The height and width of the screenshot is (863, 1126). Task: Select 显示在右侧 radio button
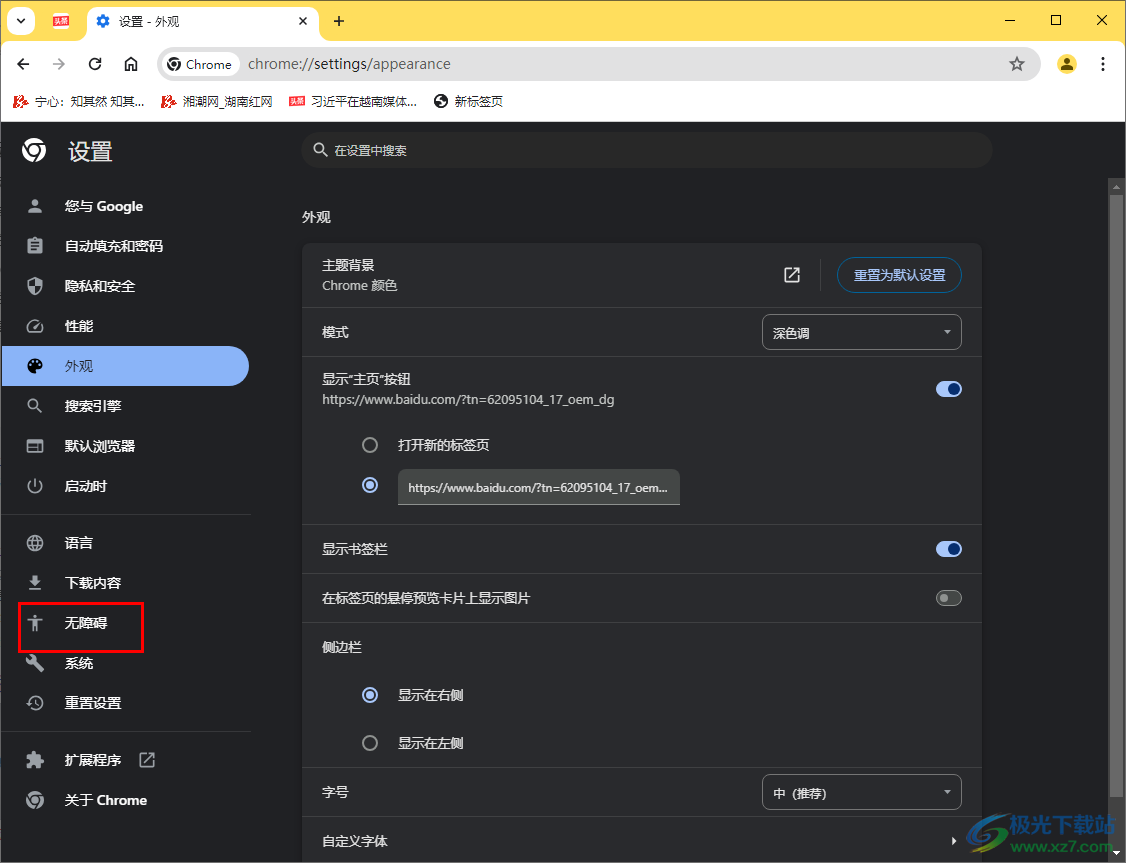370,695
